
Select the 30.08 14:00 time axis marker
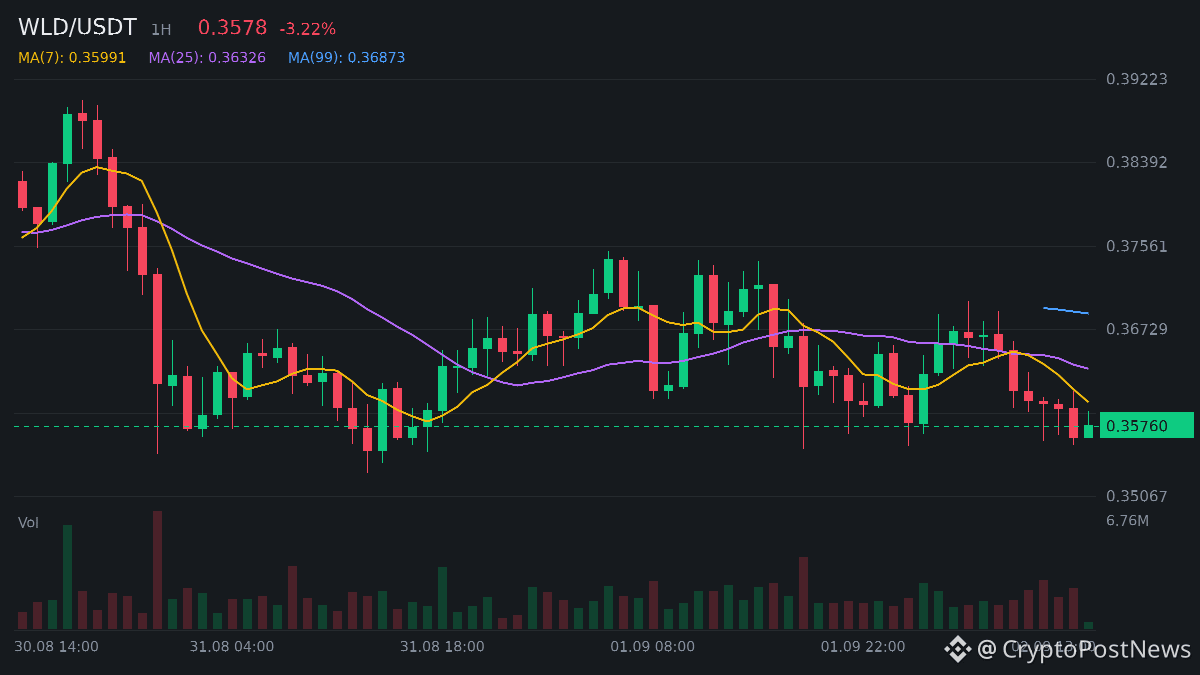coord(56,647)
